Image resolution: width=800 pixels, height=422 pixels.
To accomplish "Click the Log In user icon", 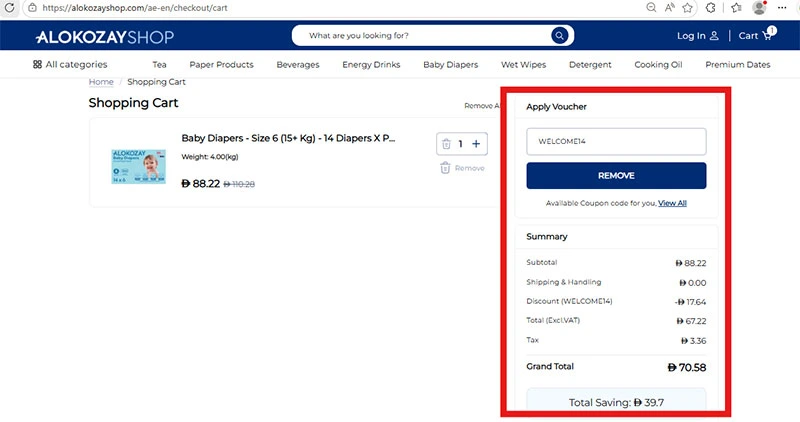I will tap(714, 36).
